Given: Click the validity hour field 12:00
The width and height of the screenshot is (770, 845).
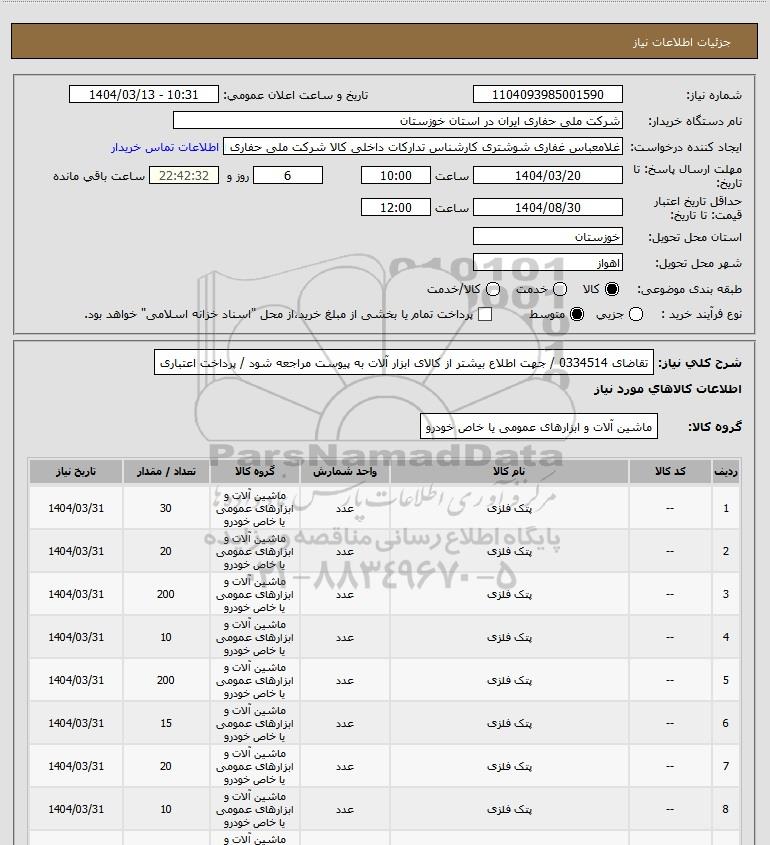Looking at the screenshot, I should pyautogui.click(x=396, y=207).
